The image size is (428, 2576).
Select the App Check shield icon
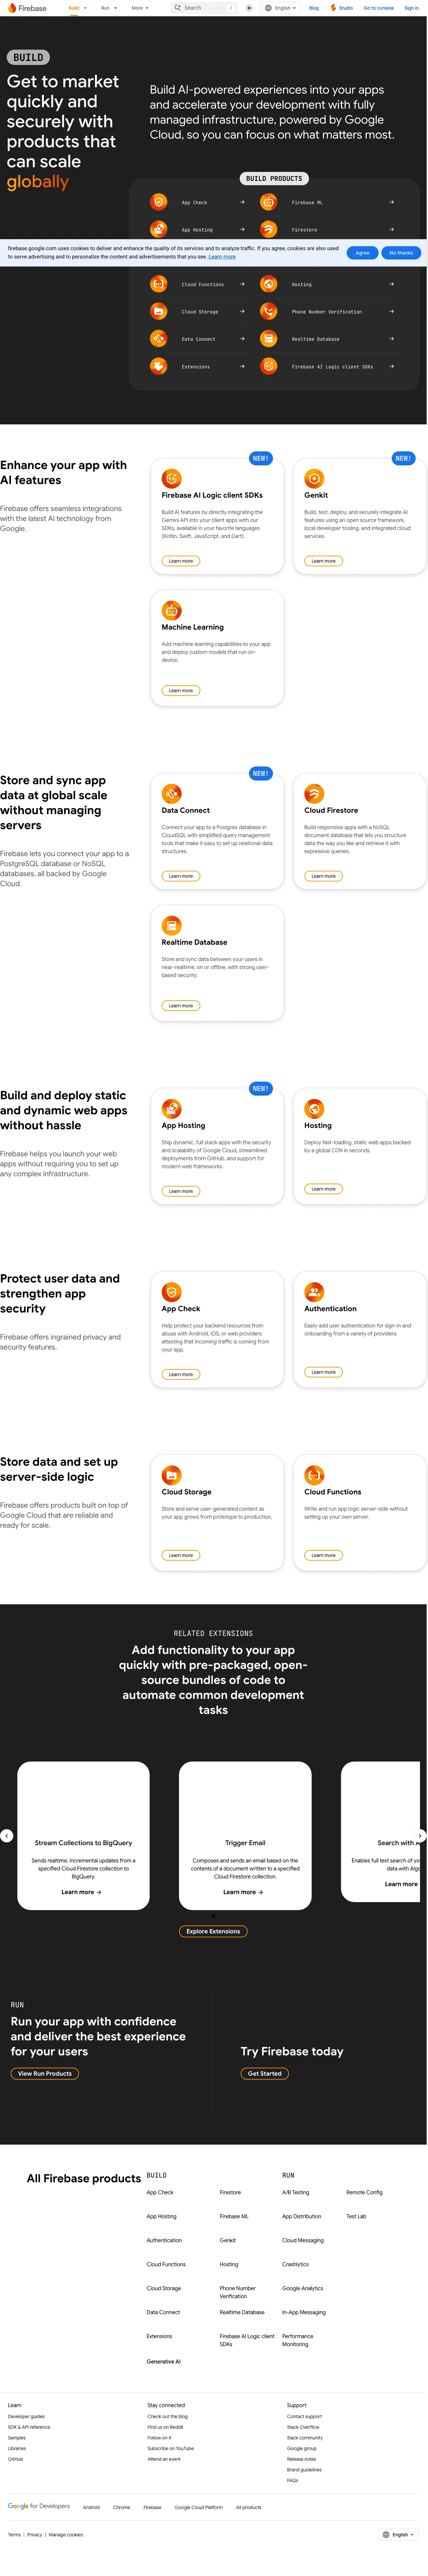[x=158, y=202]
